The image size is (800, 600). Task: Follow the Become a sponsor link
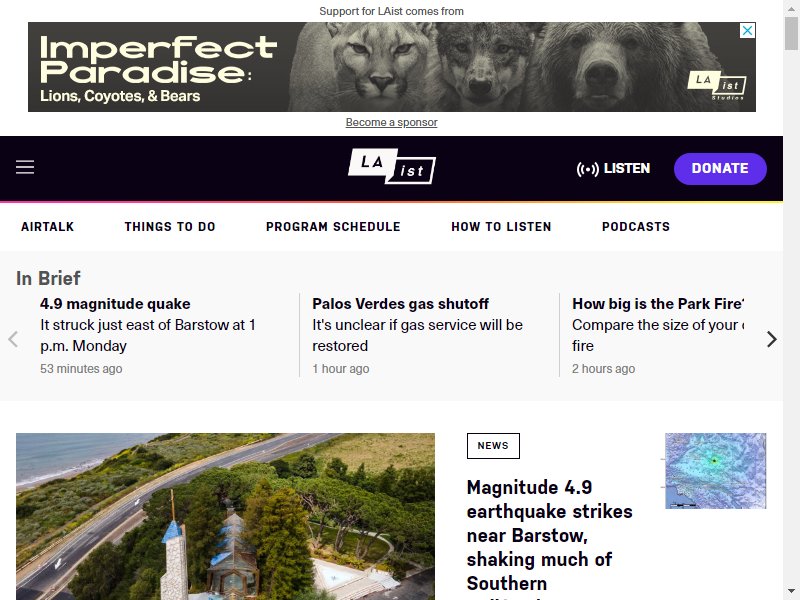[x=391, y=122]
